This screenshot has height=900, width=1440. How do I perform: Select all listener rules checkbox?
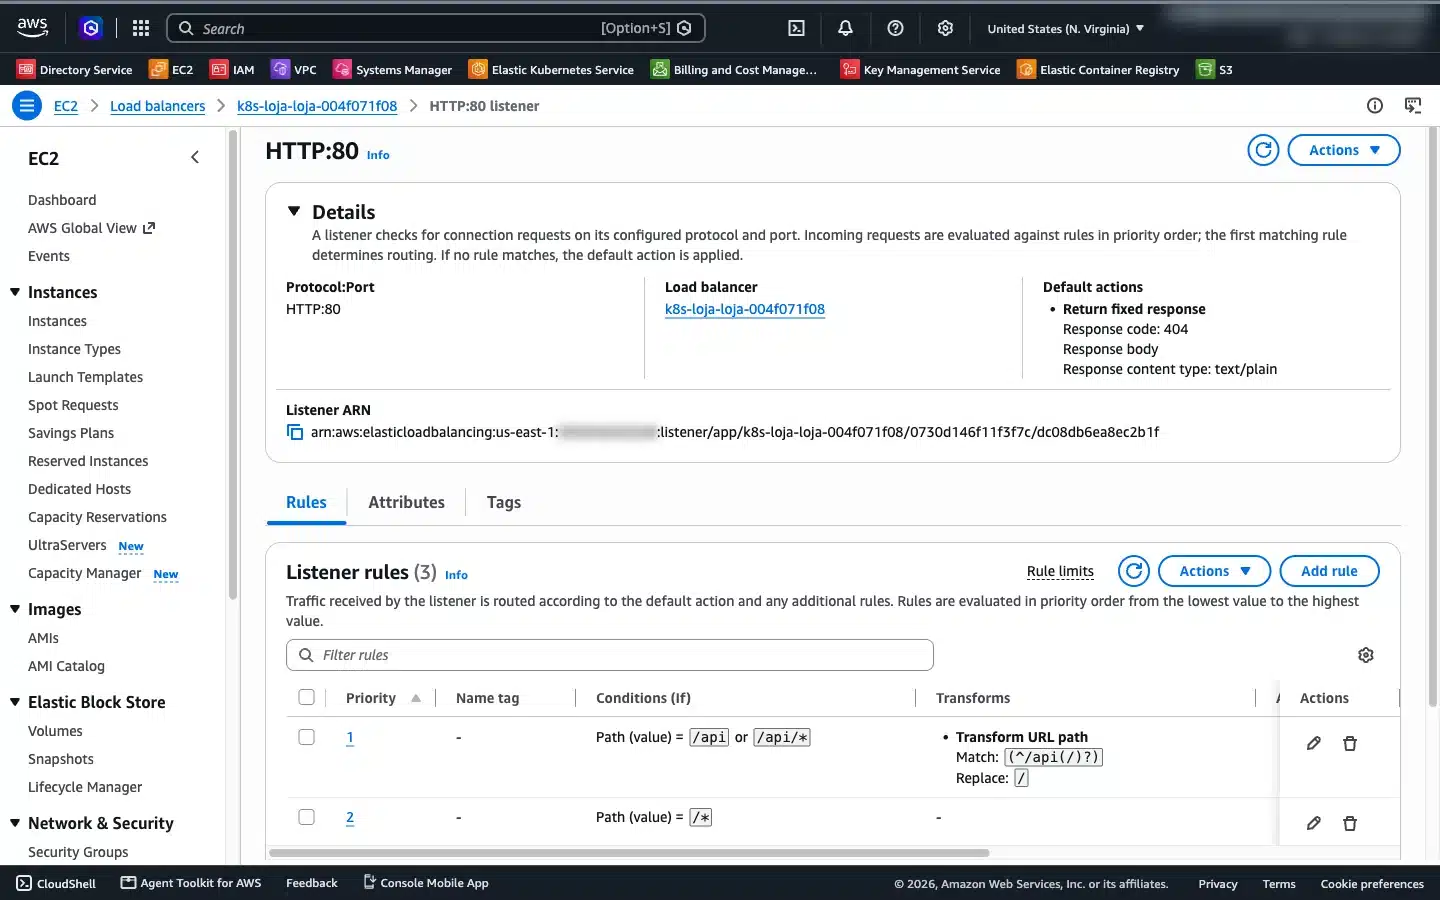coord(307,697)
